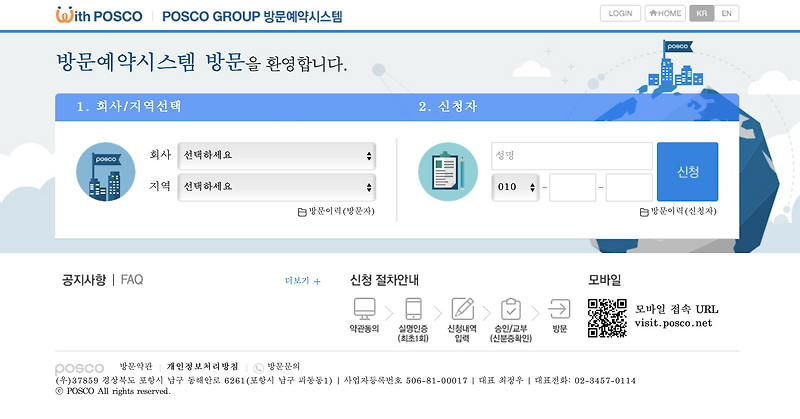Click the folder icon beside 방문이력(신청자)
The width and height of the screenshot is (800, 419).
[x=644, y=212]
